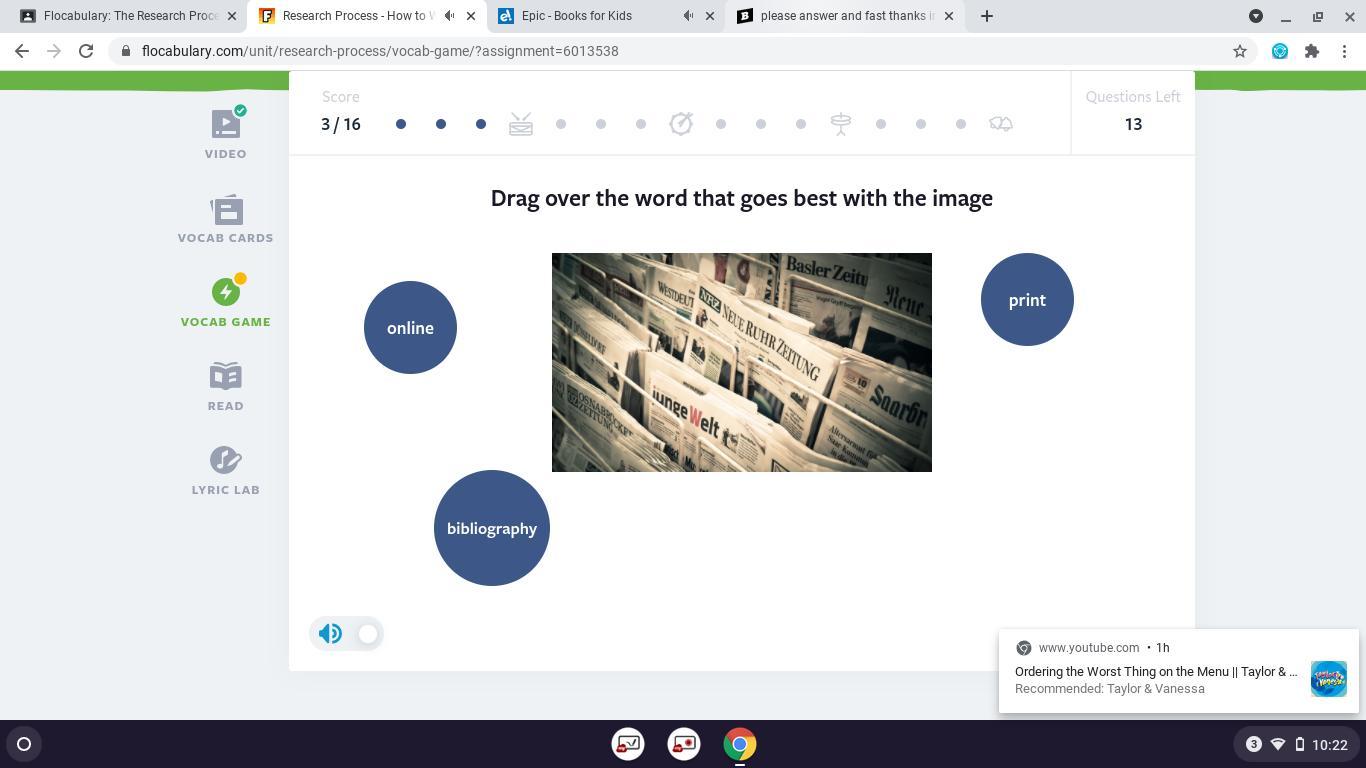
Task: Select the 'online' word bubble
Action: [x=410, y=328]
